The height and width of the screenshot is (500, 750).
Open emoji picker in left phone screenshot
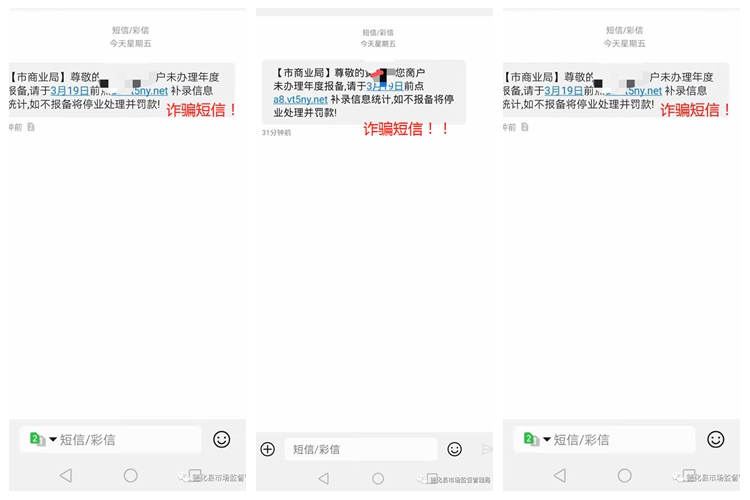click(221, 439)
